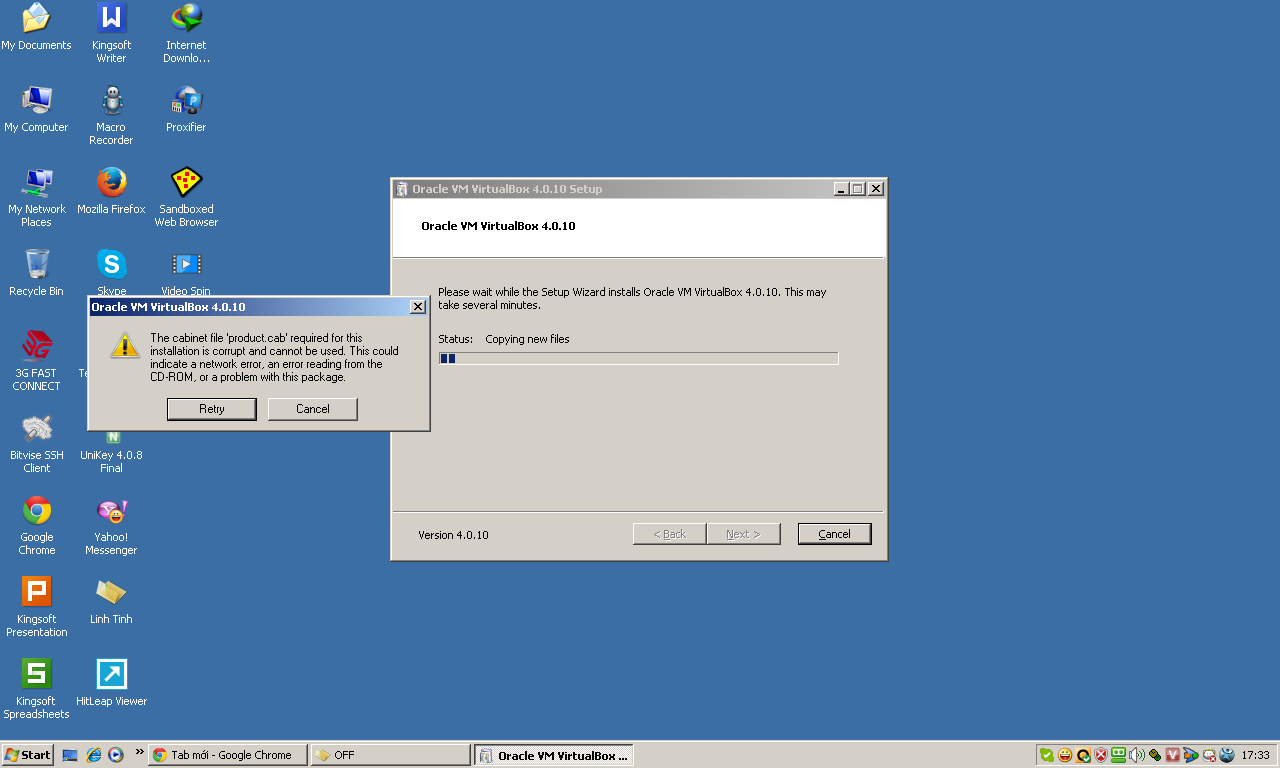Select Google Chrome desktop icon
This screenshot has width=1280, height=768.
pos(36,525)
